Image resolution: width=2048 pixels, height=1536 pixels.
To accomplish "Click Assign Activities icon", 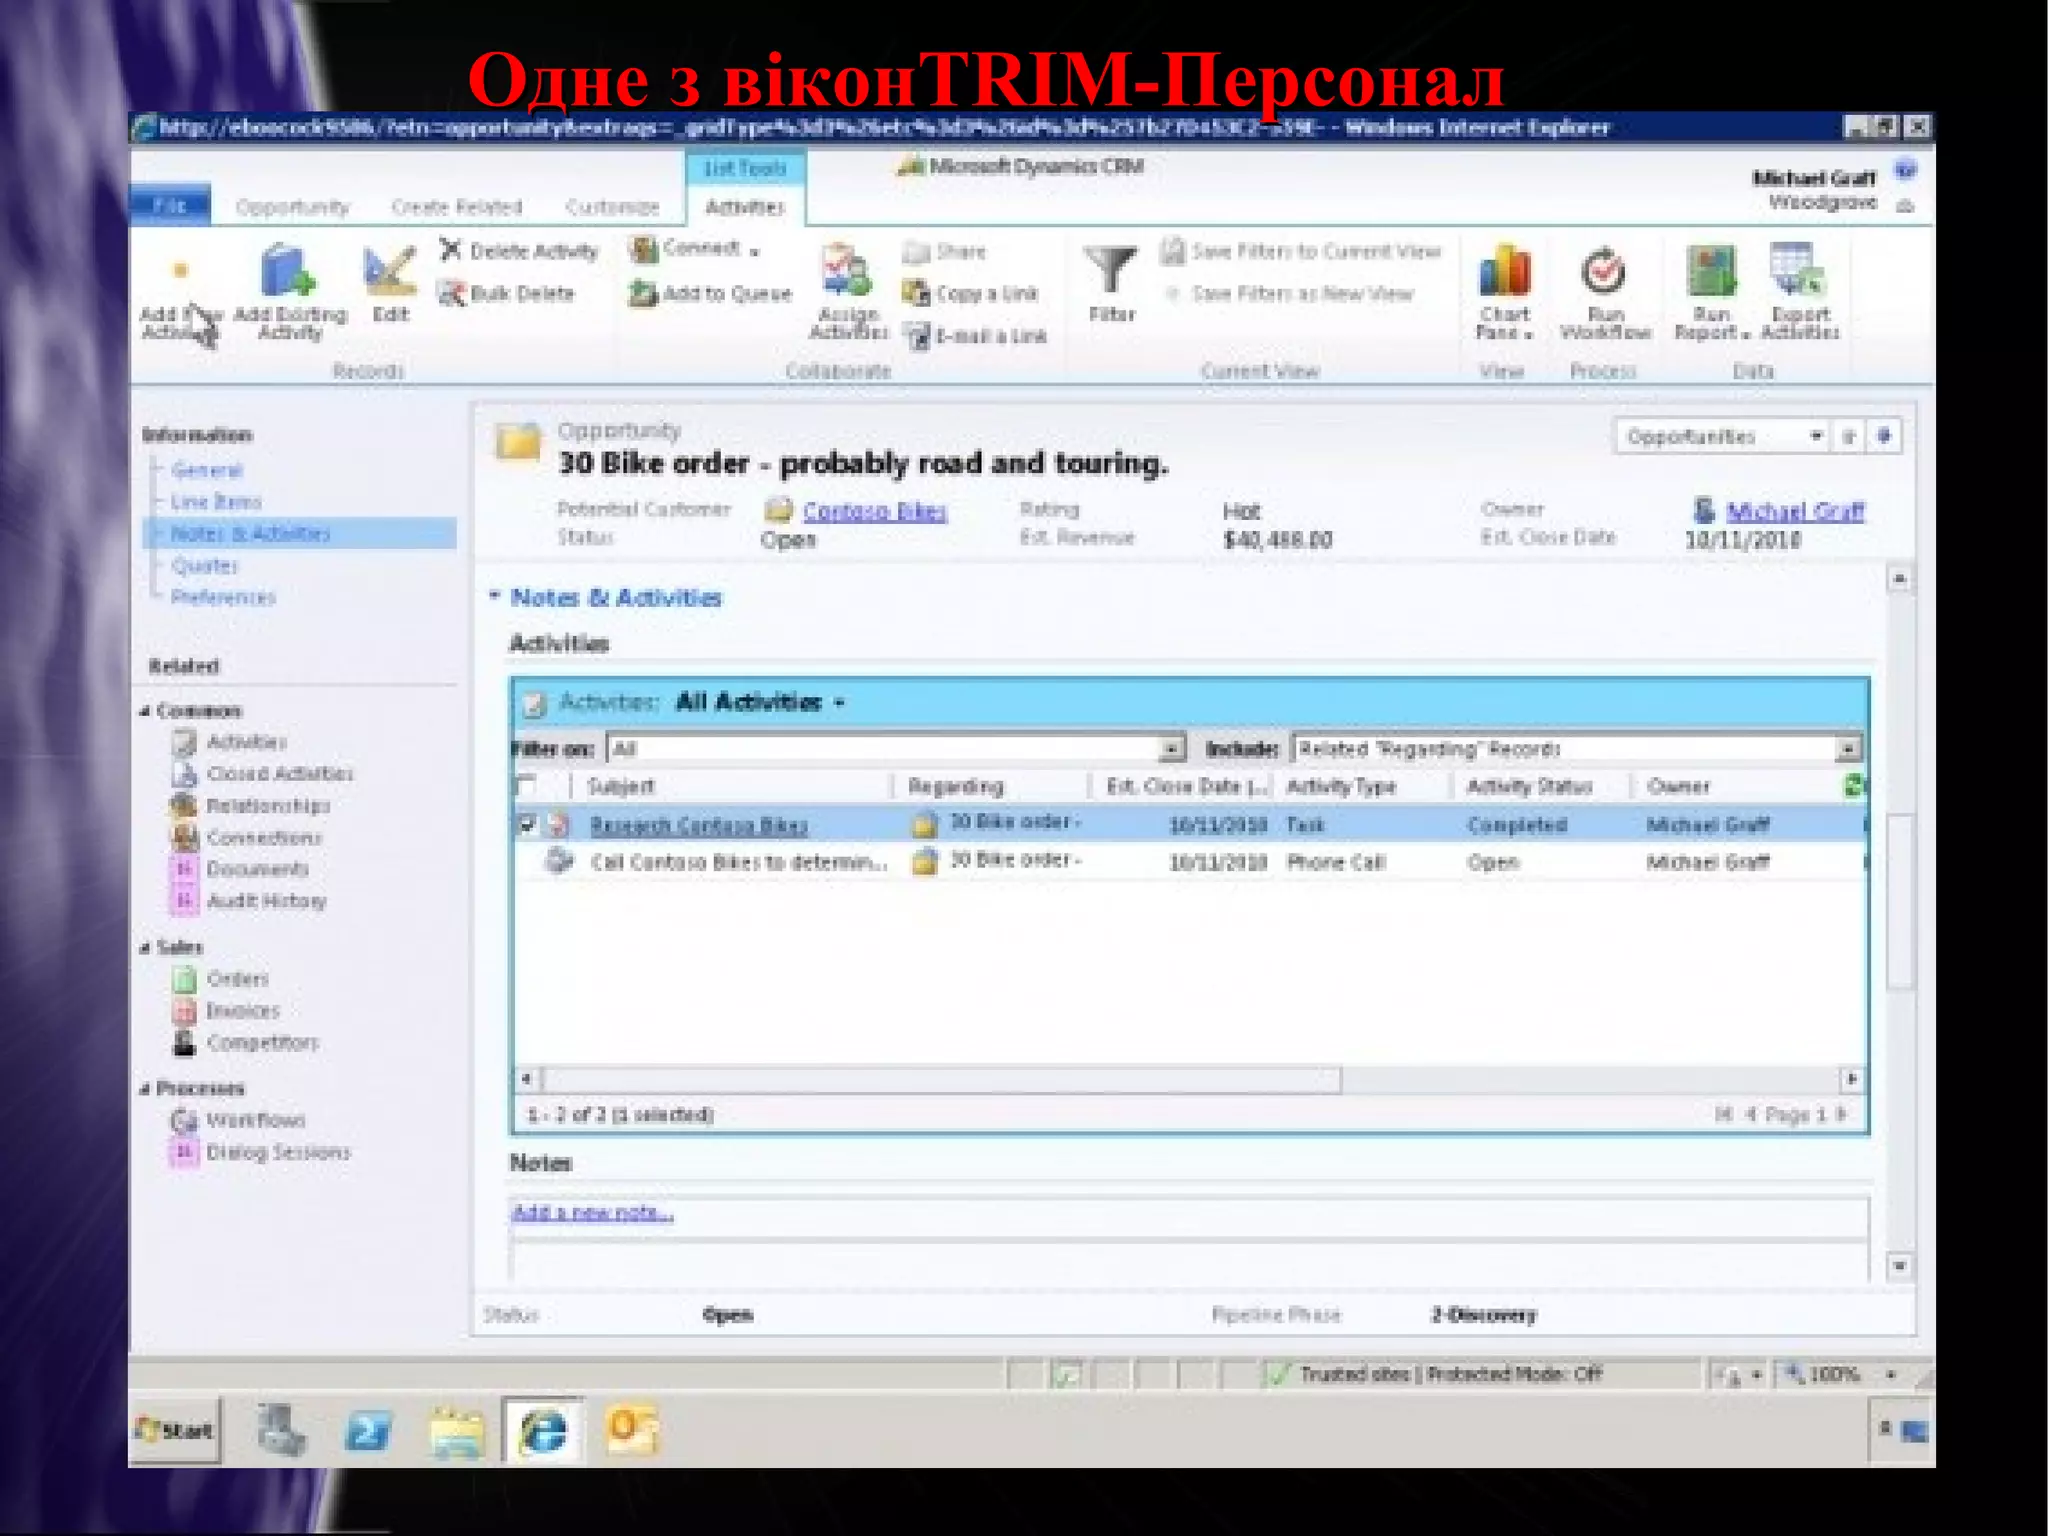I will 846,271.
